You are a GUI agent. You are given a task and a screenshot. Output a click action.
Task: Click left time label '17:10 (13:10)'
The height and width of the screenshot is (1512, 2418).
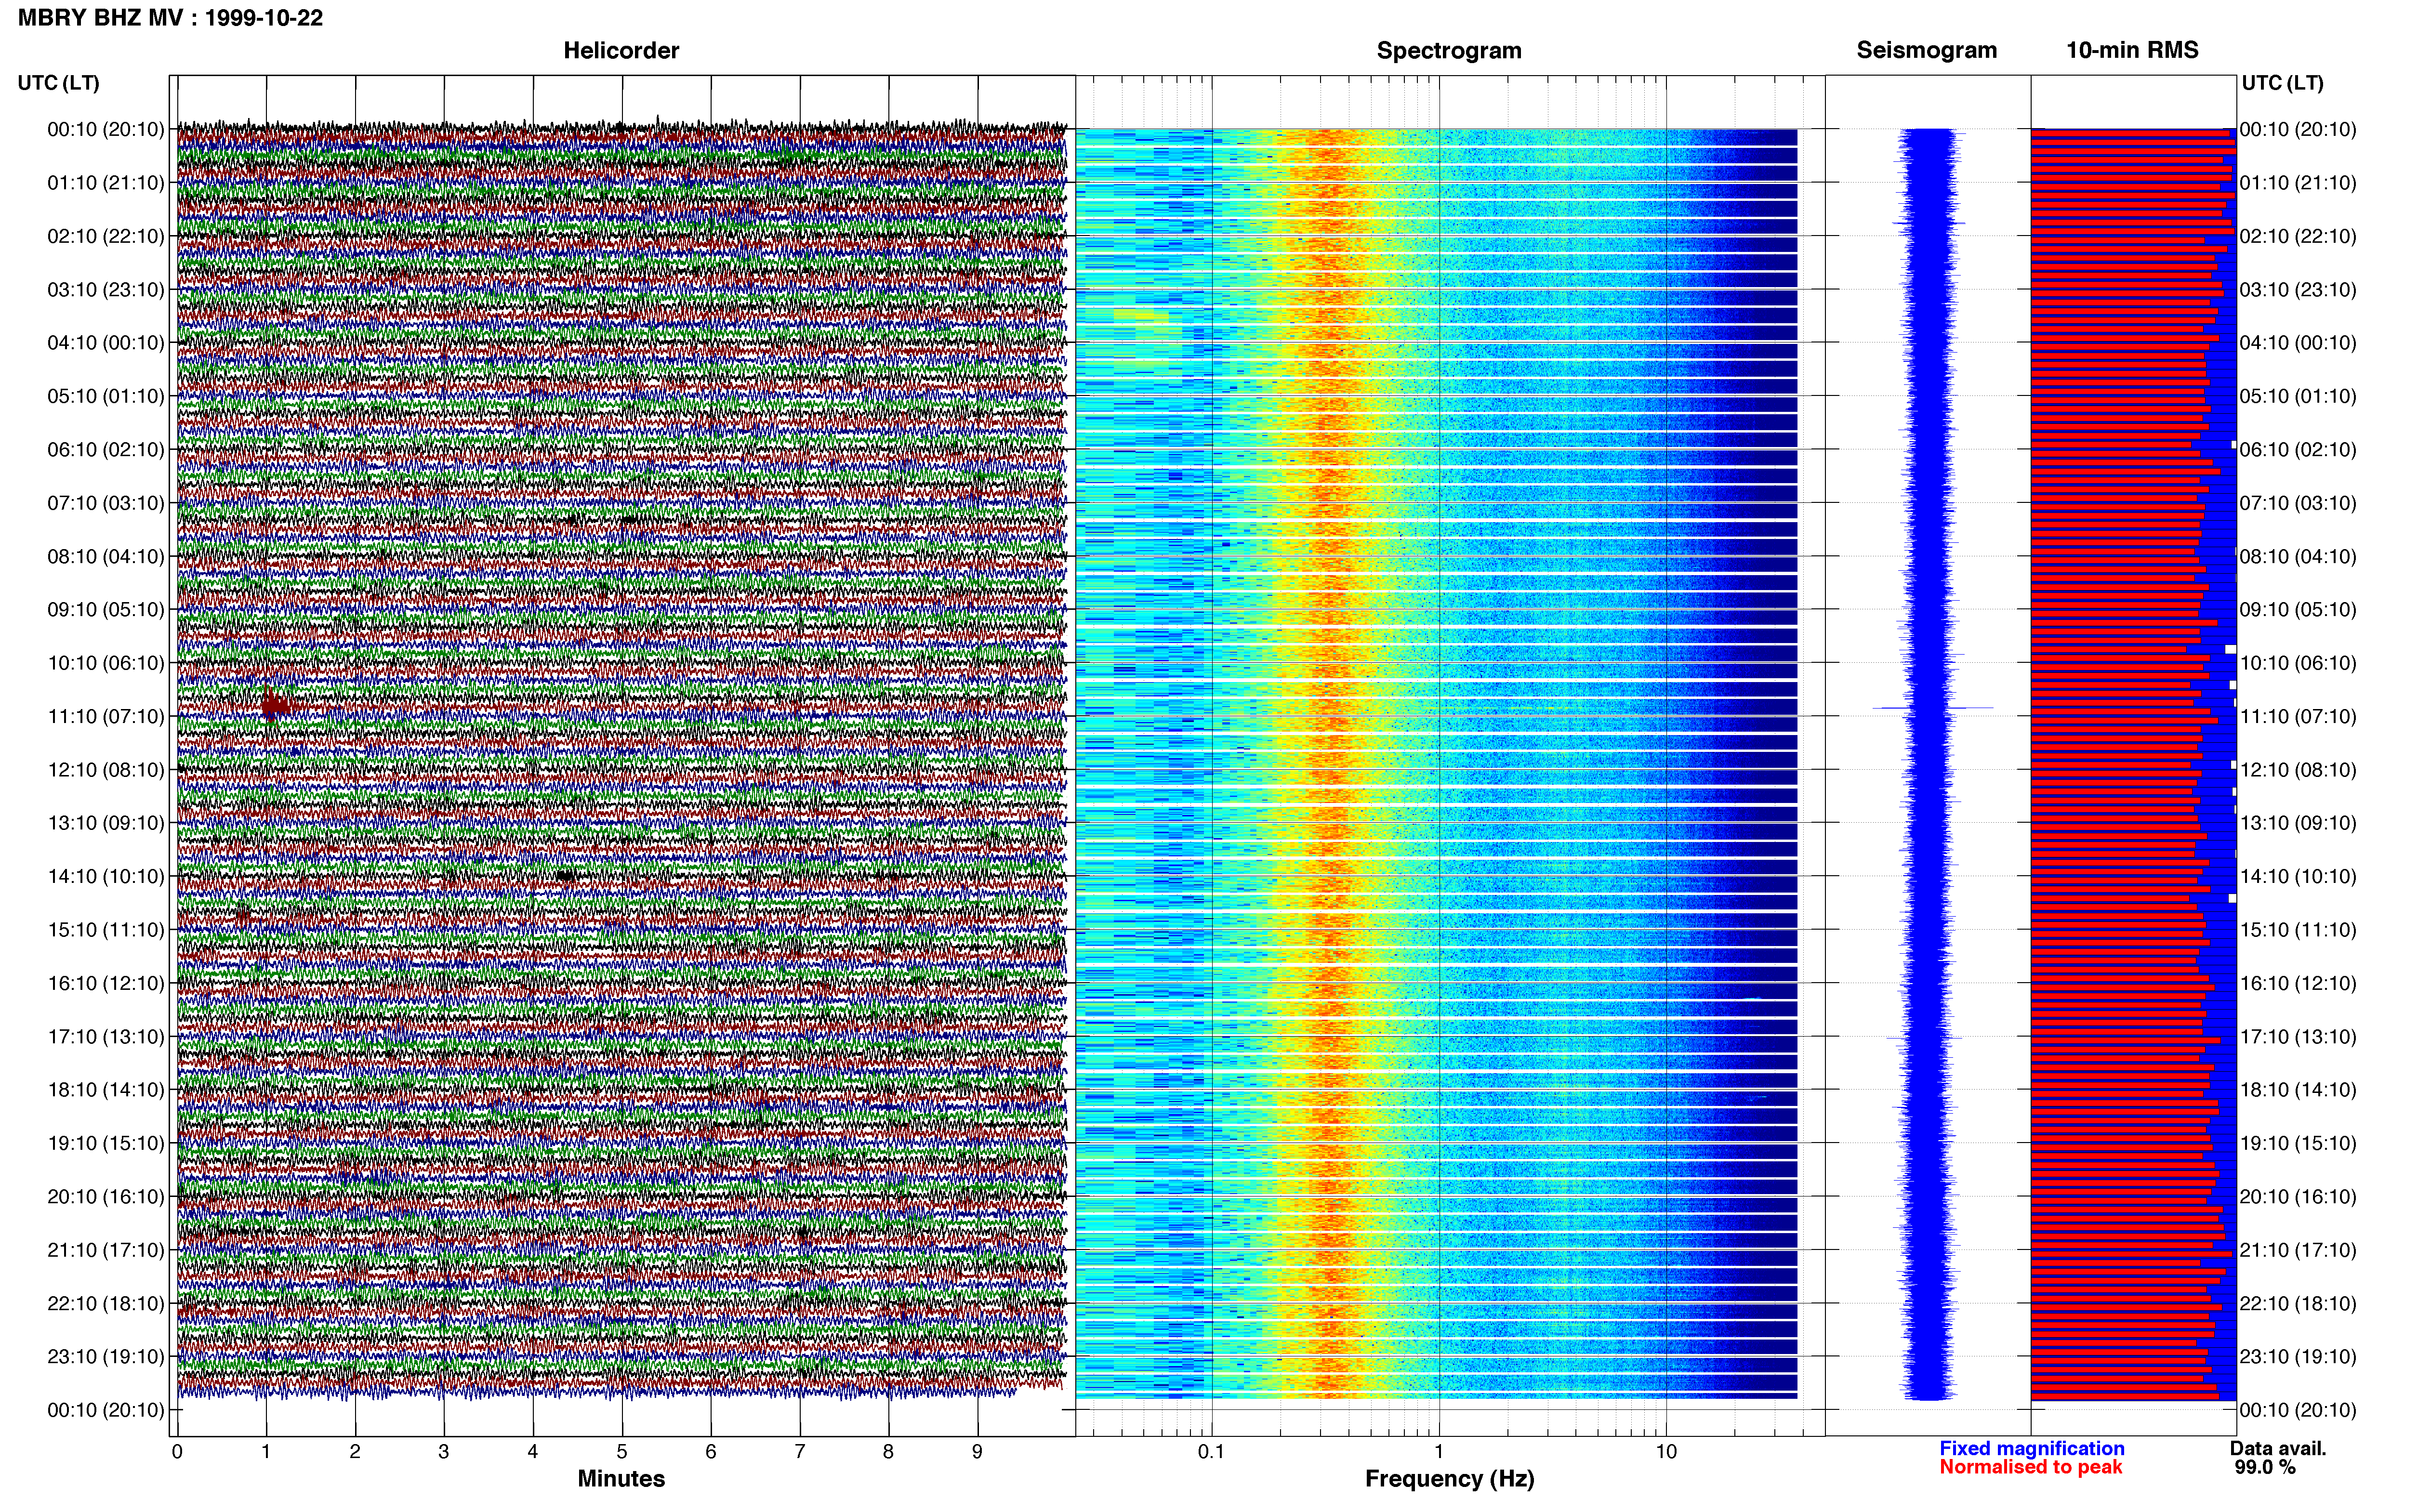(106, 1036)
